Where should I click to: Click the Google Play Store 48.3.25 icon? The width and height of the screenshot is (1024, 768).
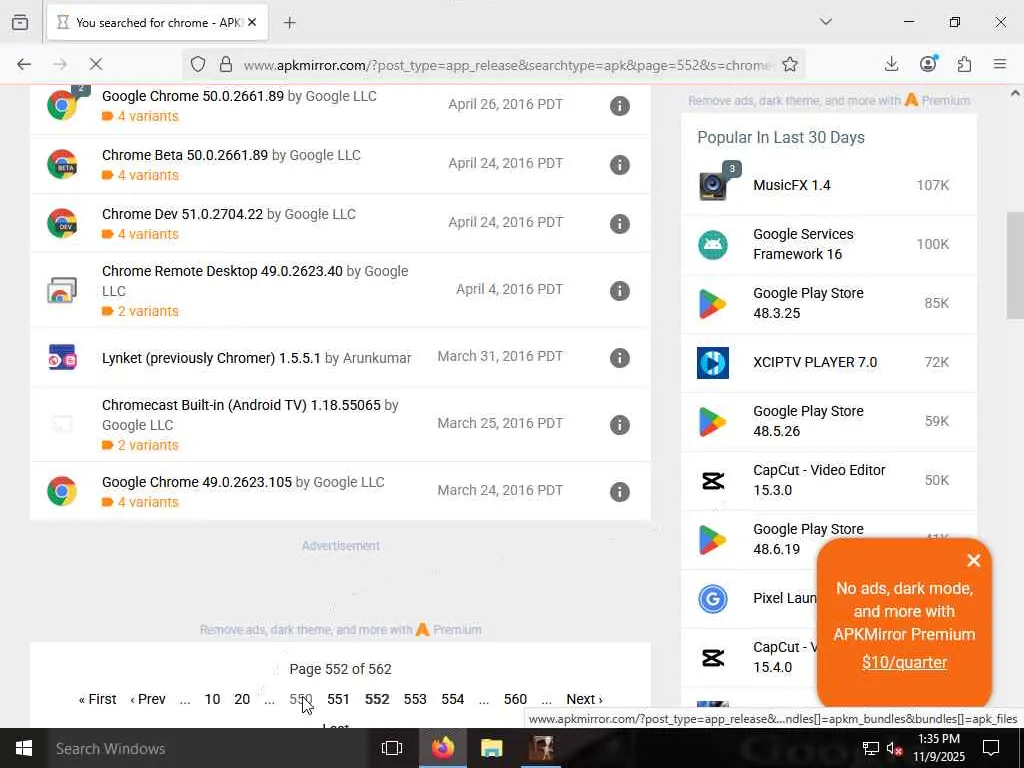coord(713,304)
